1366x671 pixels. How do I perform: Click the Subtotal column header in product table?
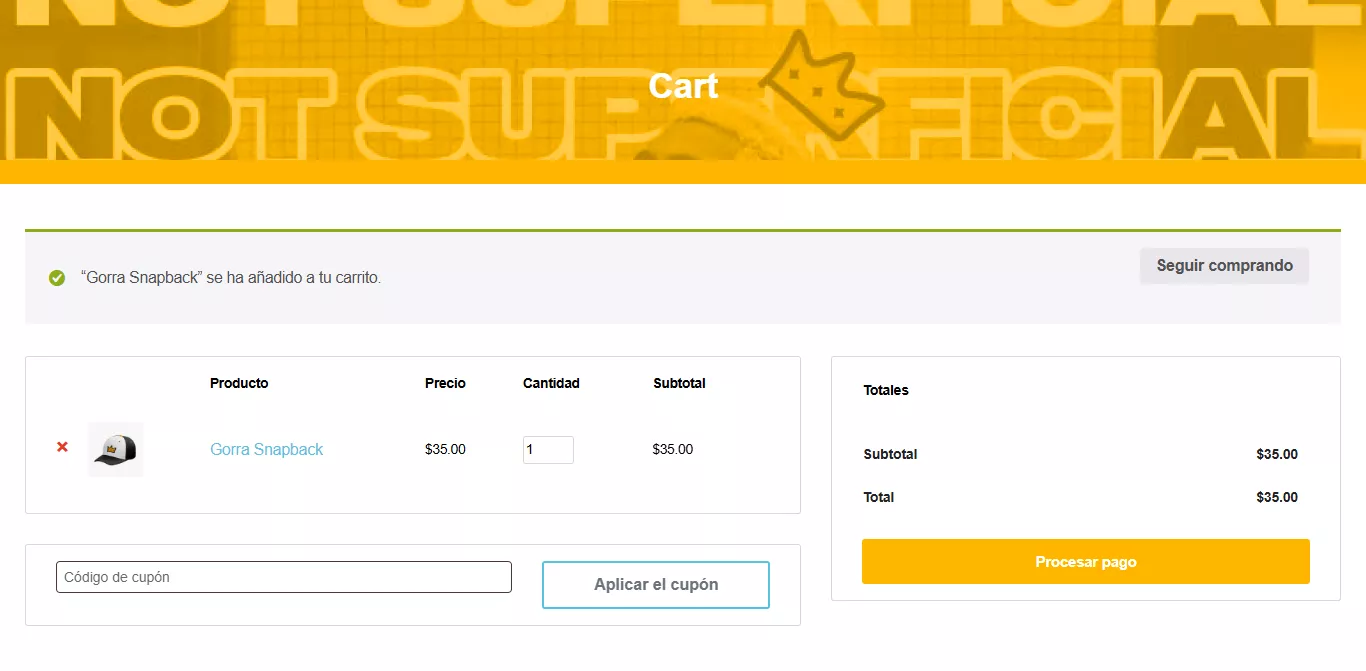pyautogui.click(x=679, y=383)
